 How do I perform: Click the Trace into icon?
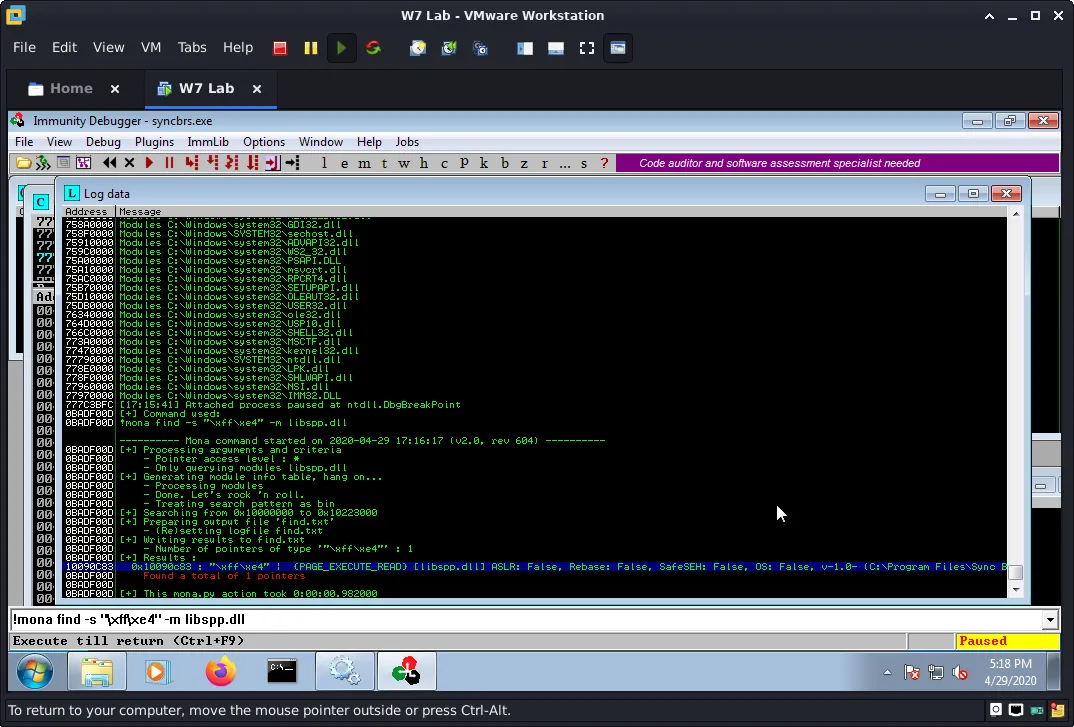pos(232,163)
